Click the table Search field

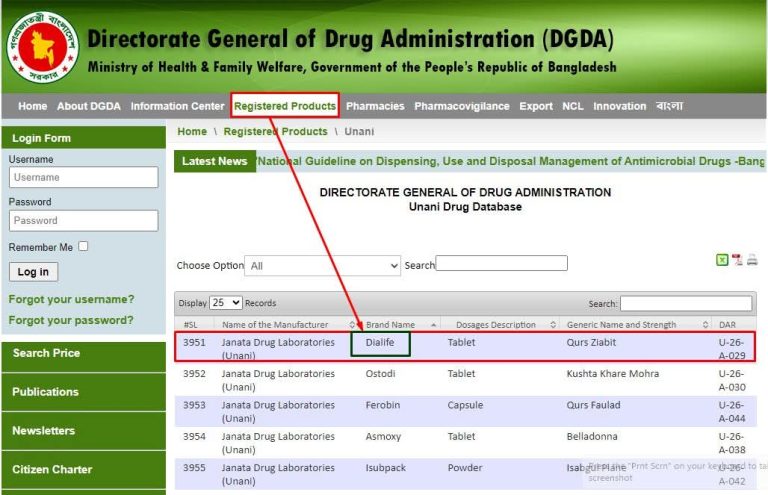click(685, 303)
